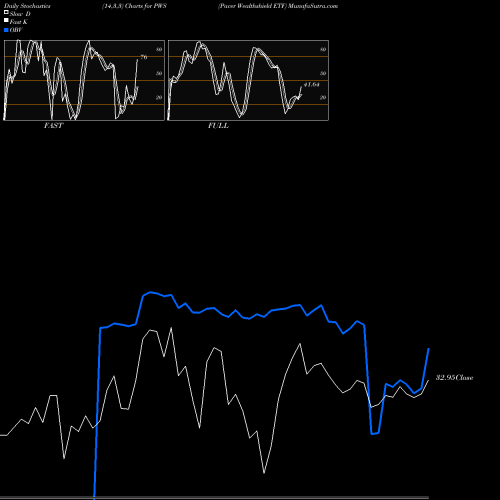Viewport: 500px width, 500px height.
Task: Click the 80 axis label in FAST chart
Action: pos(159,49)
